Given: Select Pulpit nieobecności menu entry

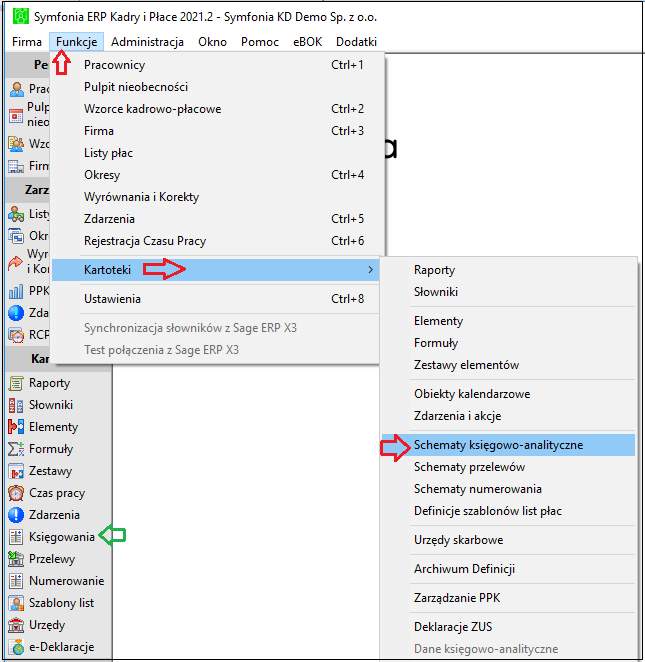Looking at the screenshot, I should tap(218, 87).
